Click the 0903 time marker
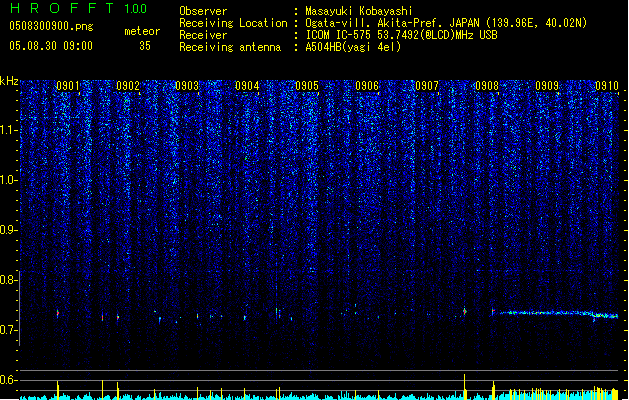 tap(187, 86)
